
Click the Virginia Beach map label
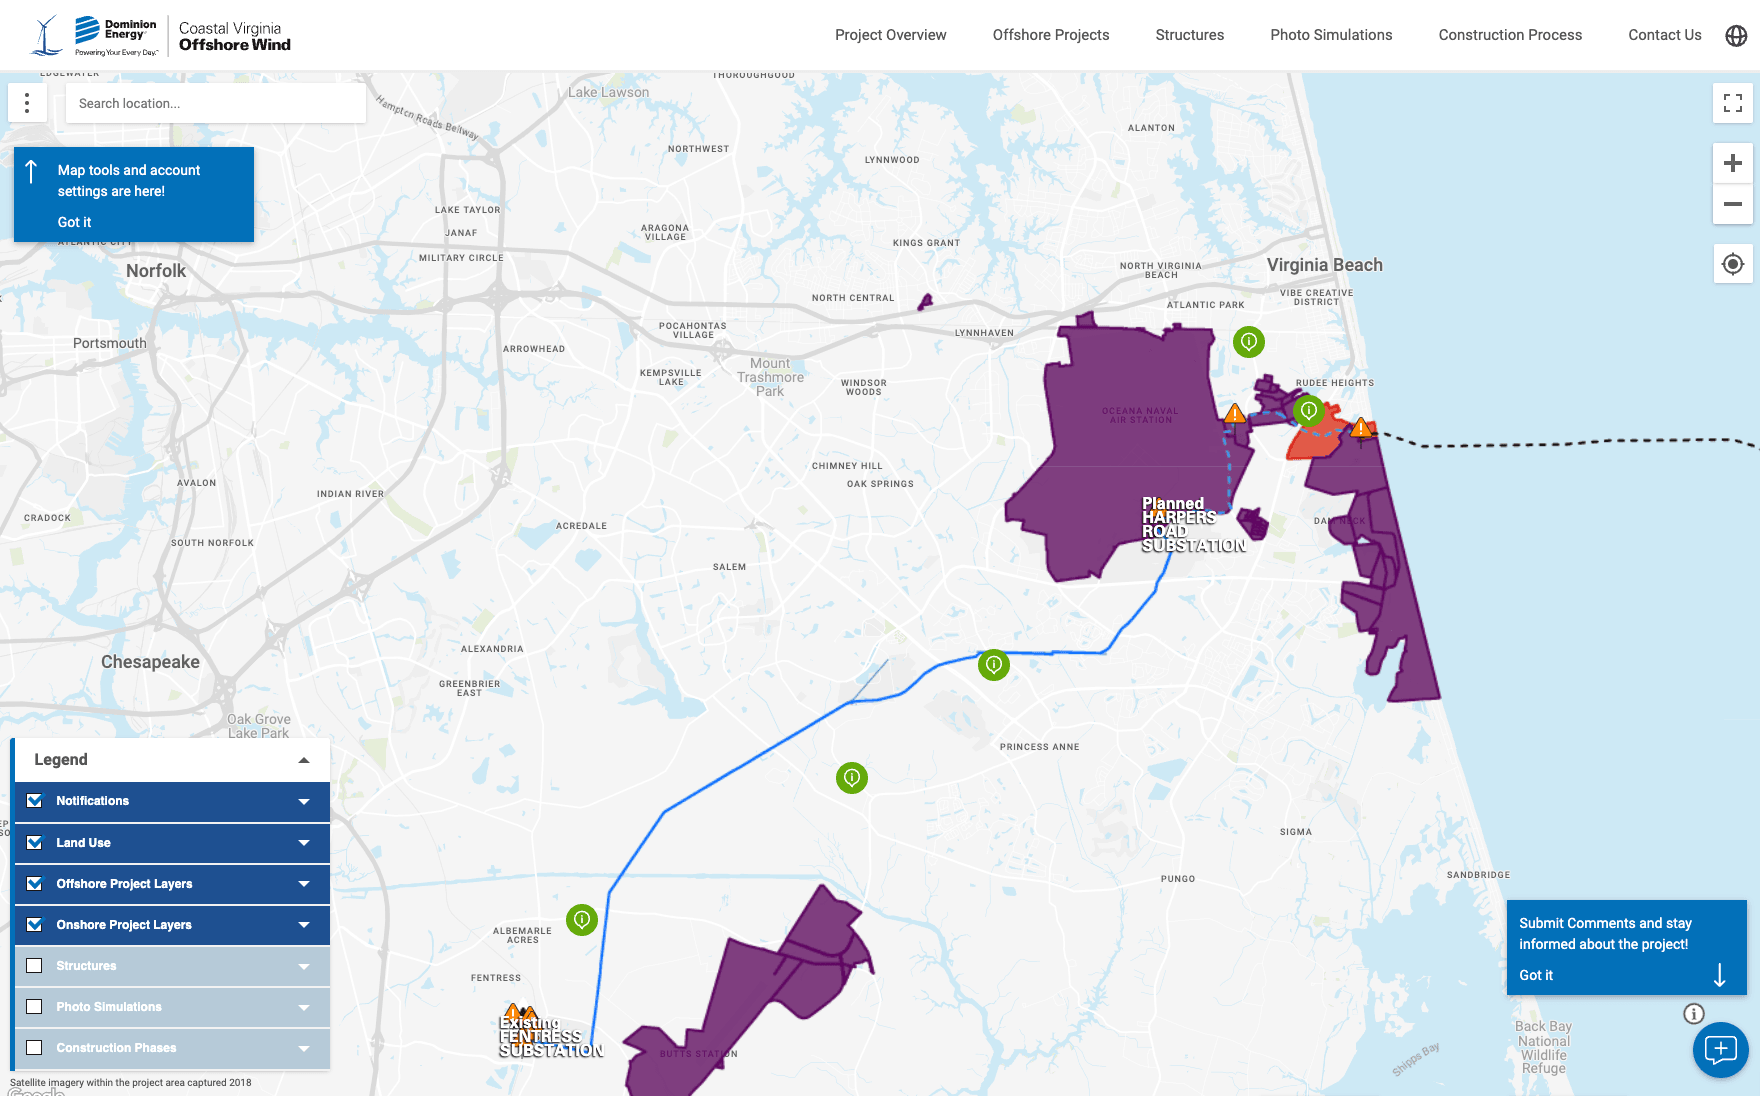click(x=1325, y=265)
